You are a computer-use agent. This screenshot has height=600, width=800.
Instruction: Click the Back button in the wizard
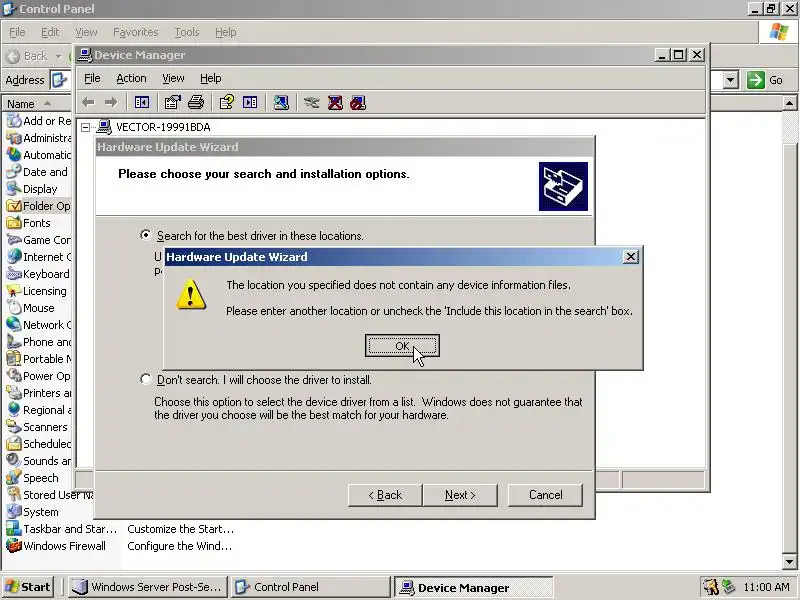(385, 495)
